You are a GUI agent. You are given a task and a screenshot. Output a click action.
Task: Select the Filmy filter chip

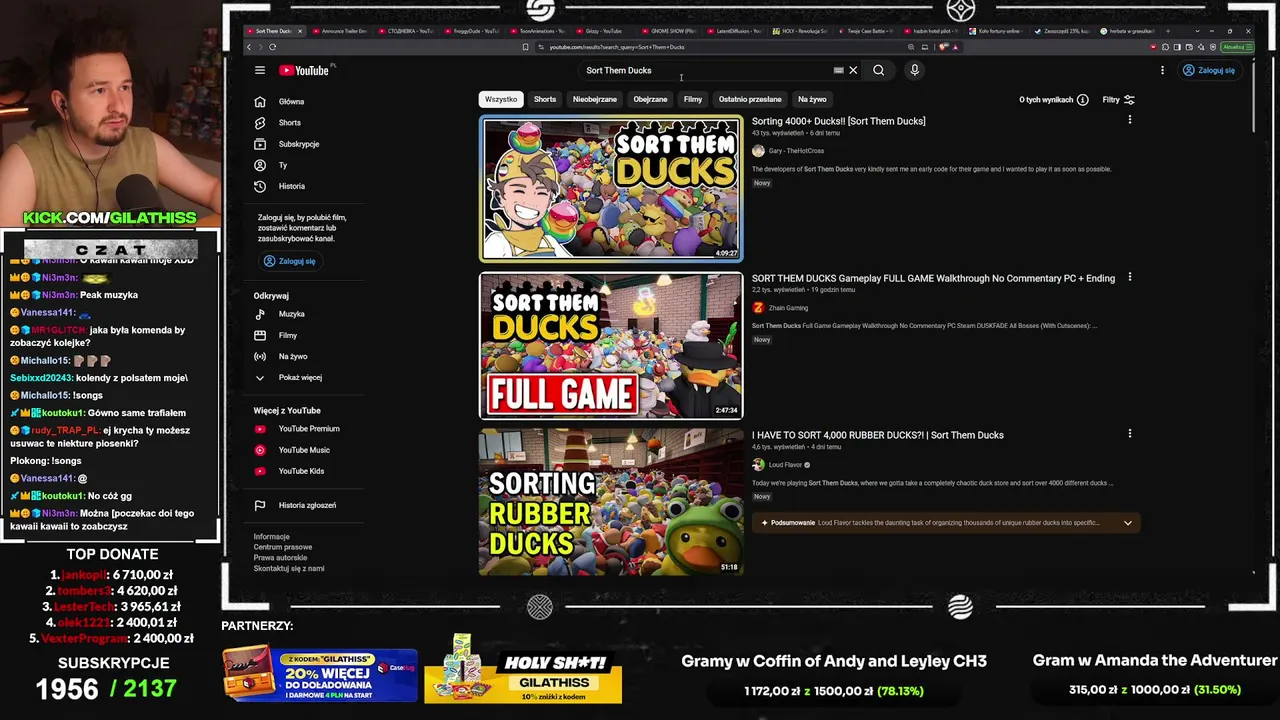[693, 99]
